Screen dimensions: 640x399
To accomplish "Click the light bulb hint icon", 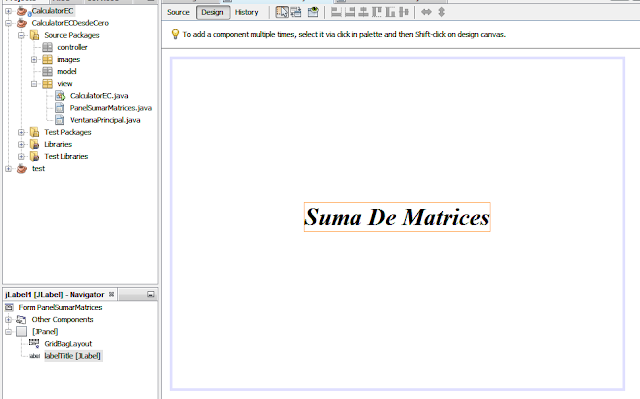I will click(175, 34).
